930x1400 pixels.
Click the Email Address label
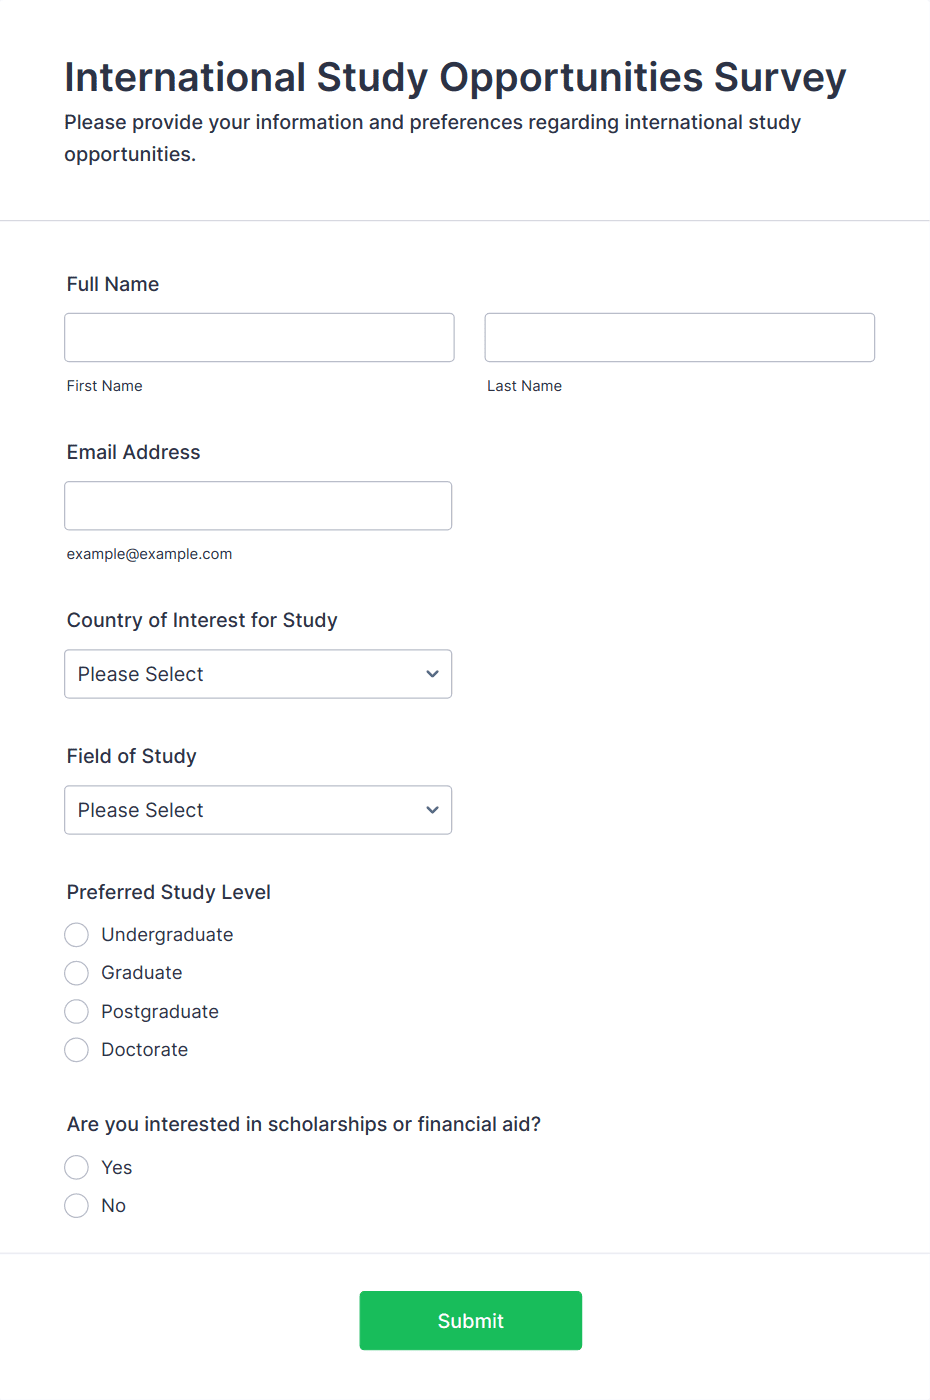tap(134, 452)
